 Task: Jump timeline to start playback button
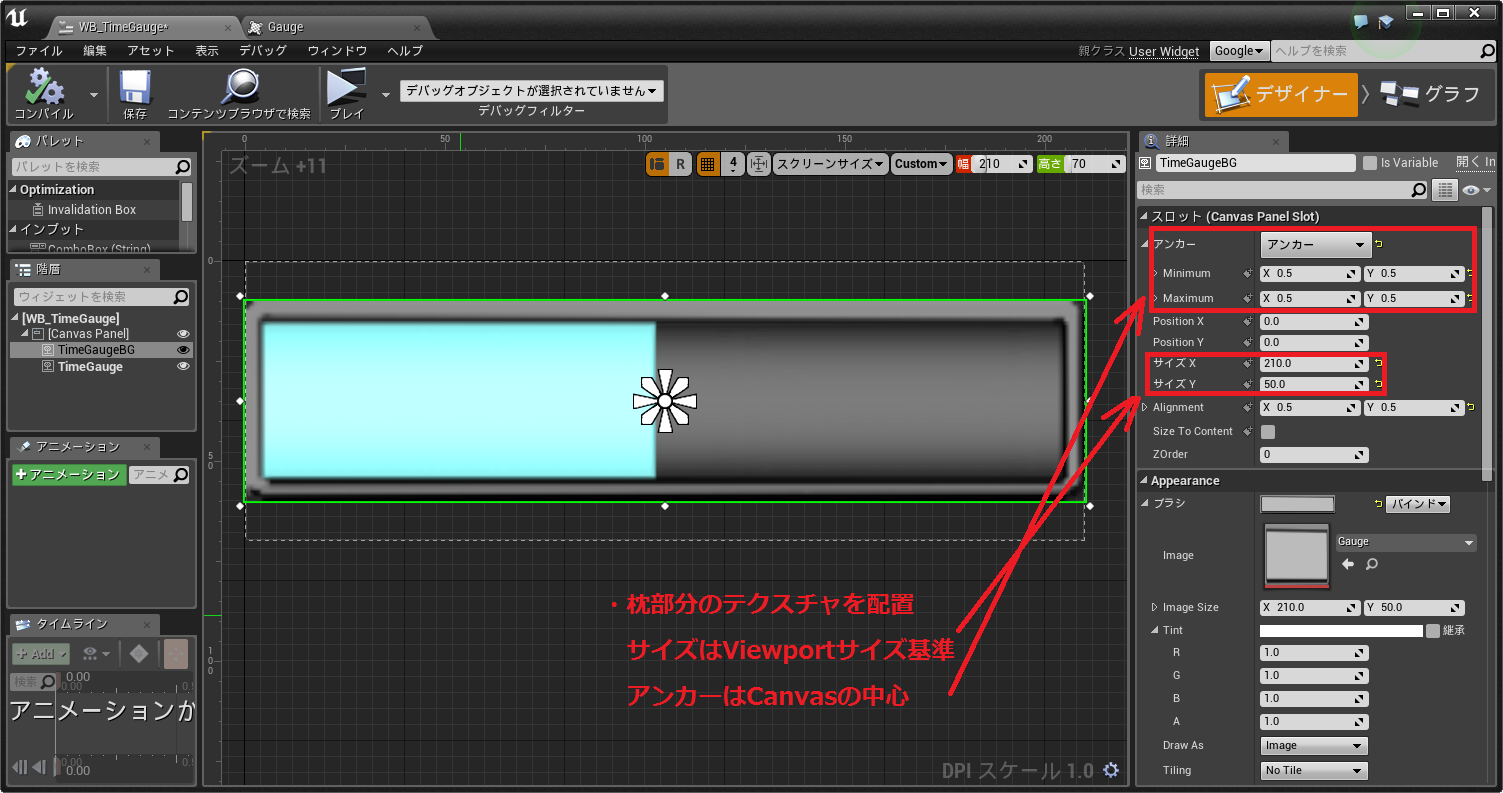pyautogui.click(x=19, y=767)
